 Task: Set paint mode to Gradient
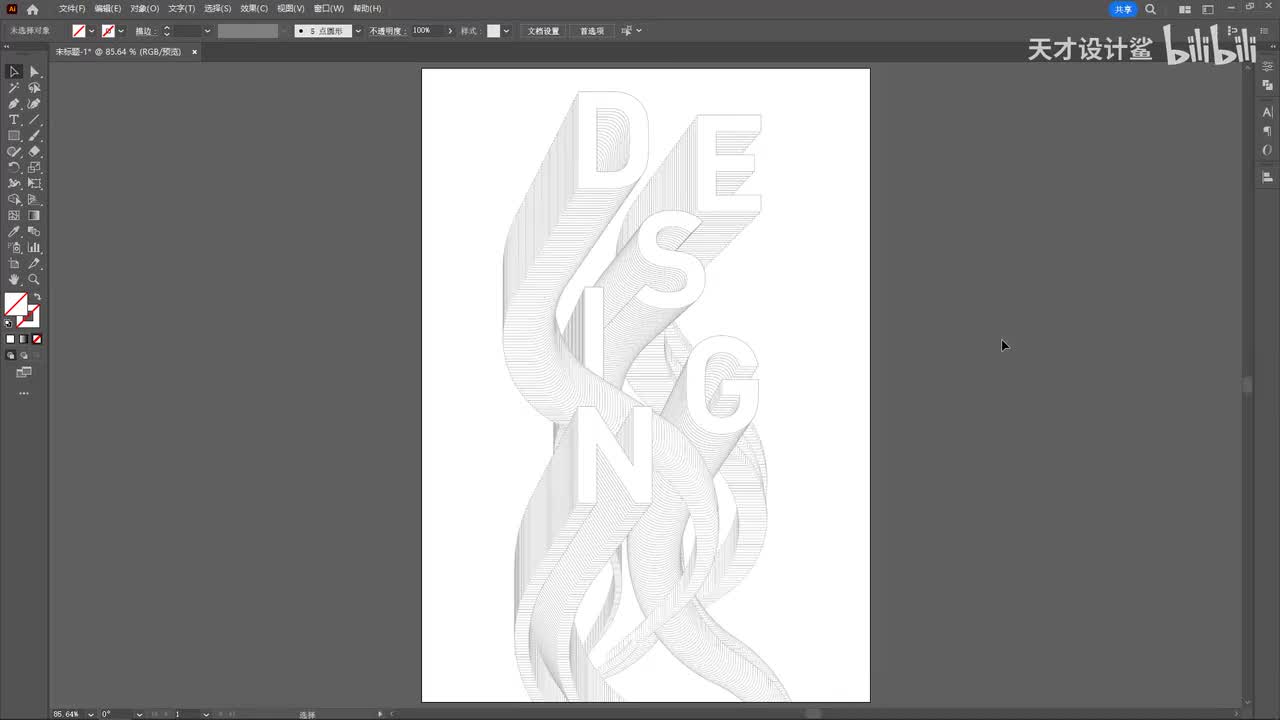tap(24, 339)
